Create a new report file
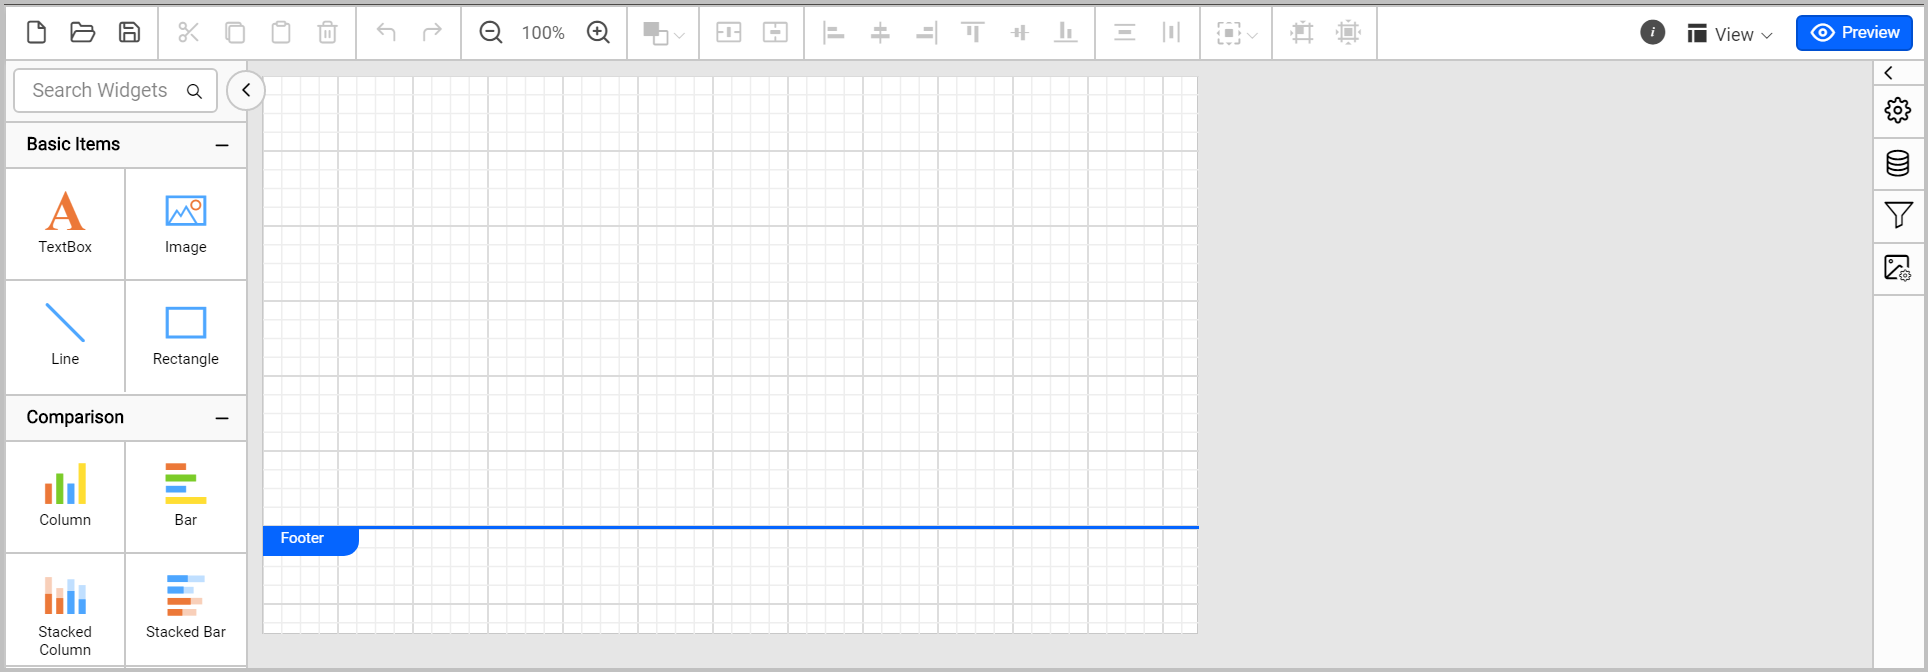The image size is (1928, 672). [x=37, y=33]
